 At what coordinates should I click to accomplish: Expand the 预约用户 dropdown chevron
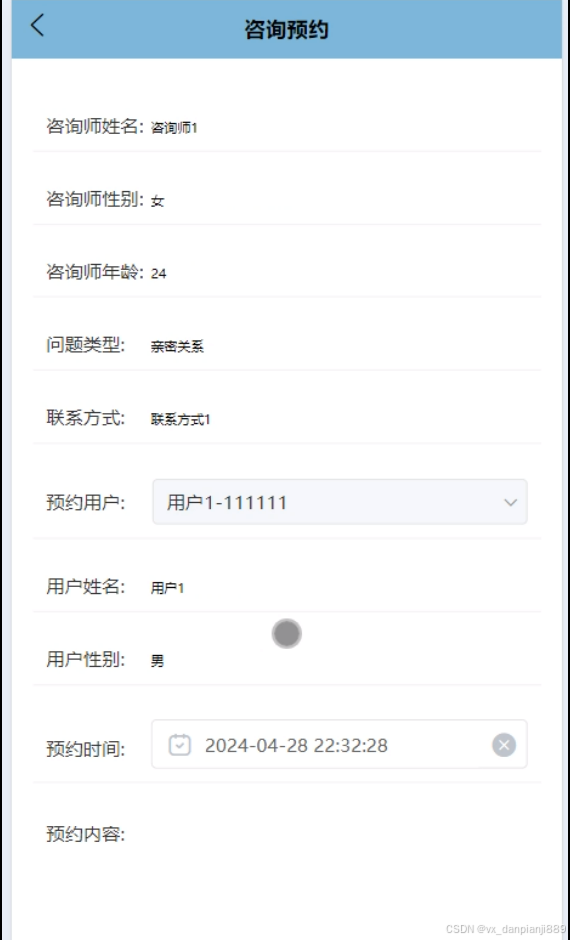(511, 502)
